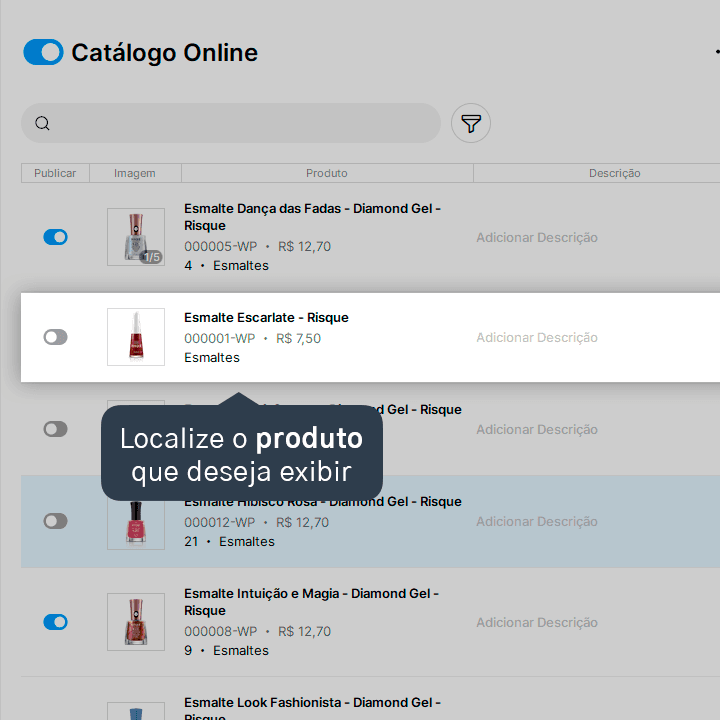
Task: Toggle publish switch above the 000012-WP row
Action: pos(56,429)
